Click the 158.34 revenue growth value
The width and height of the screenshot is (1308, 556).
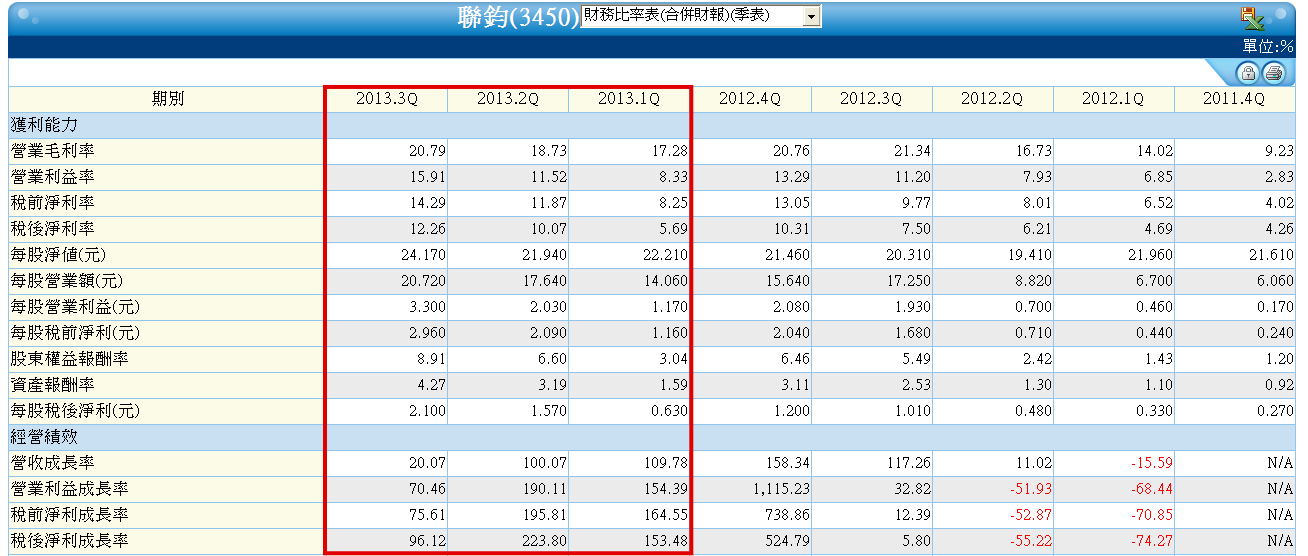point(786,463)
